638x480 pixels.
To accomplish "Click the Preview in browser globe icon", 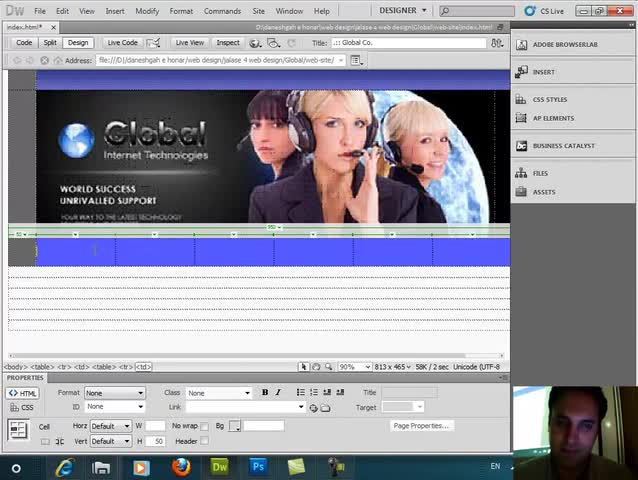I will click(x=255, y=43).
